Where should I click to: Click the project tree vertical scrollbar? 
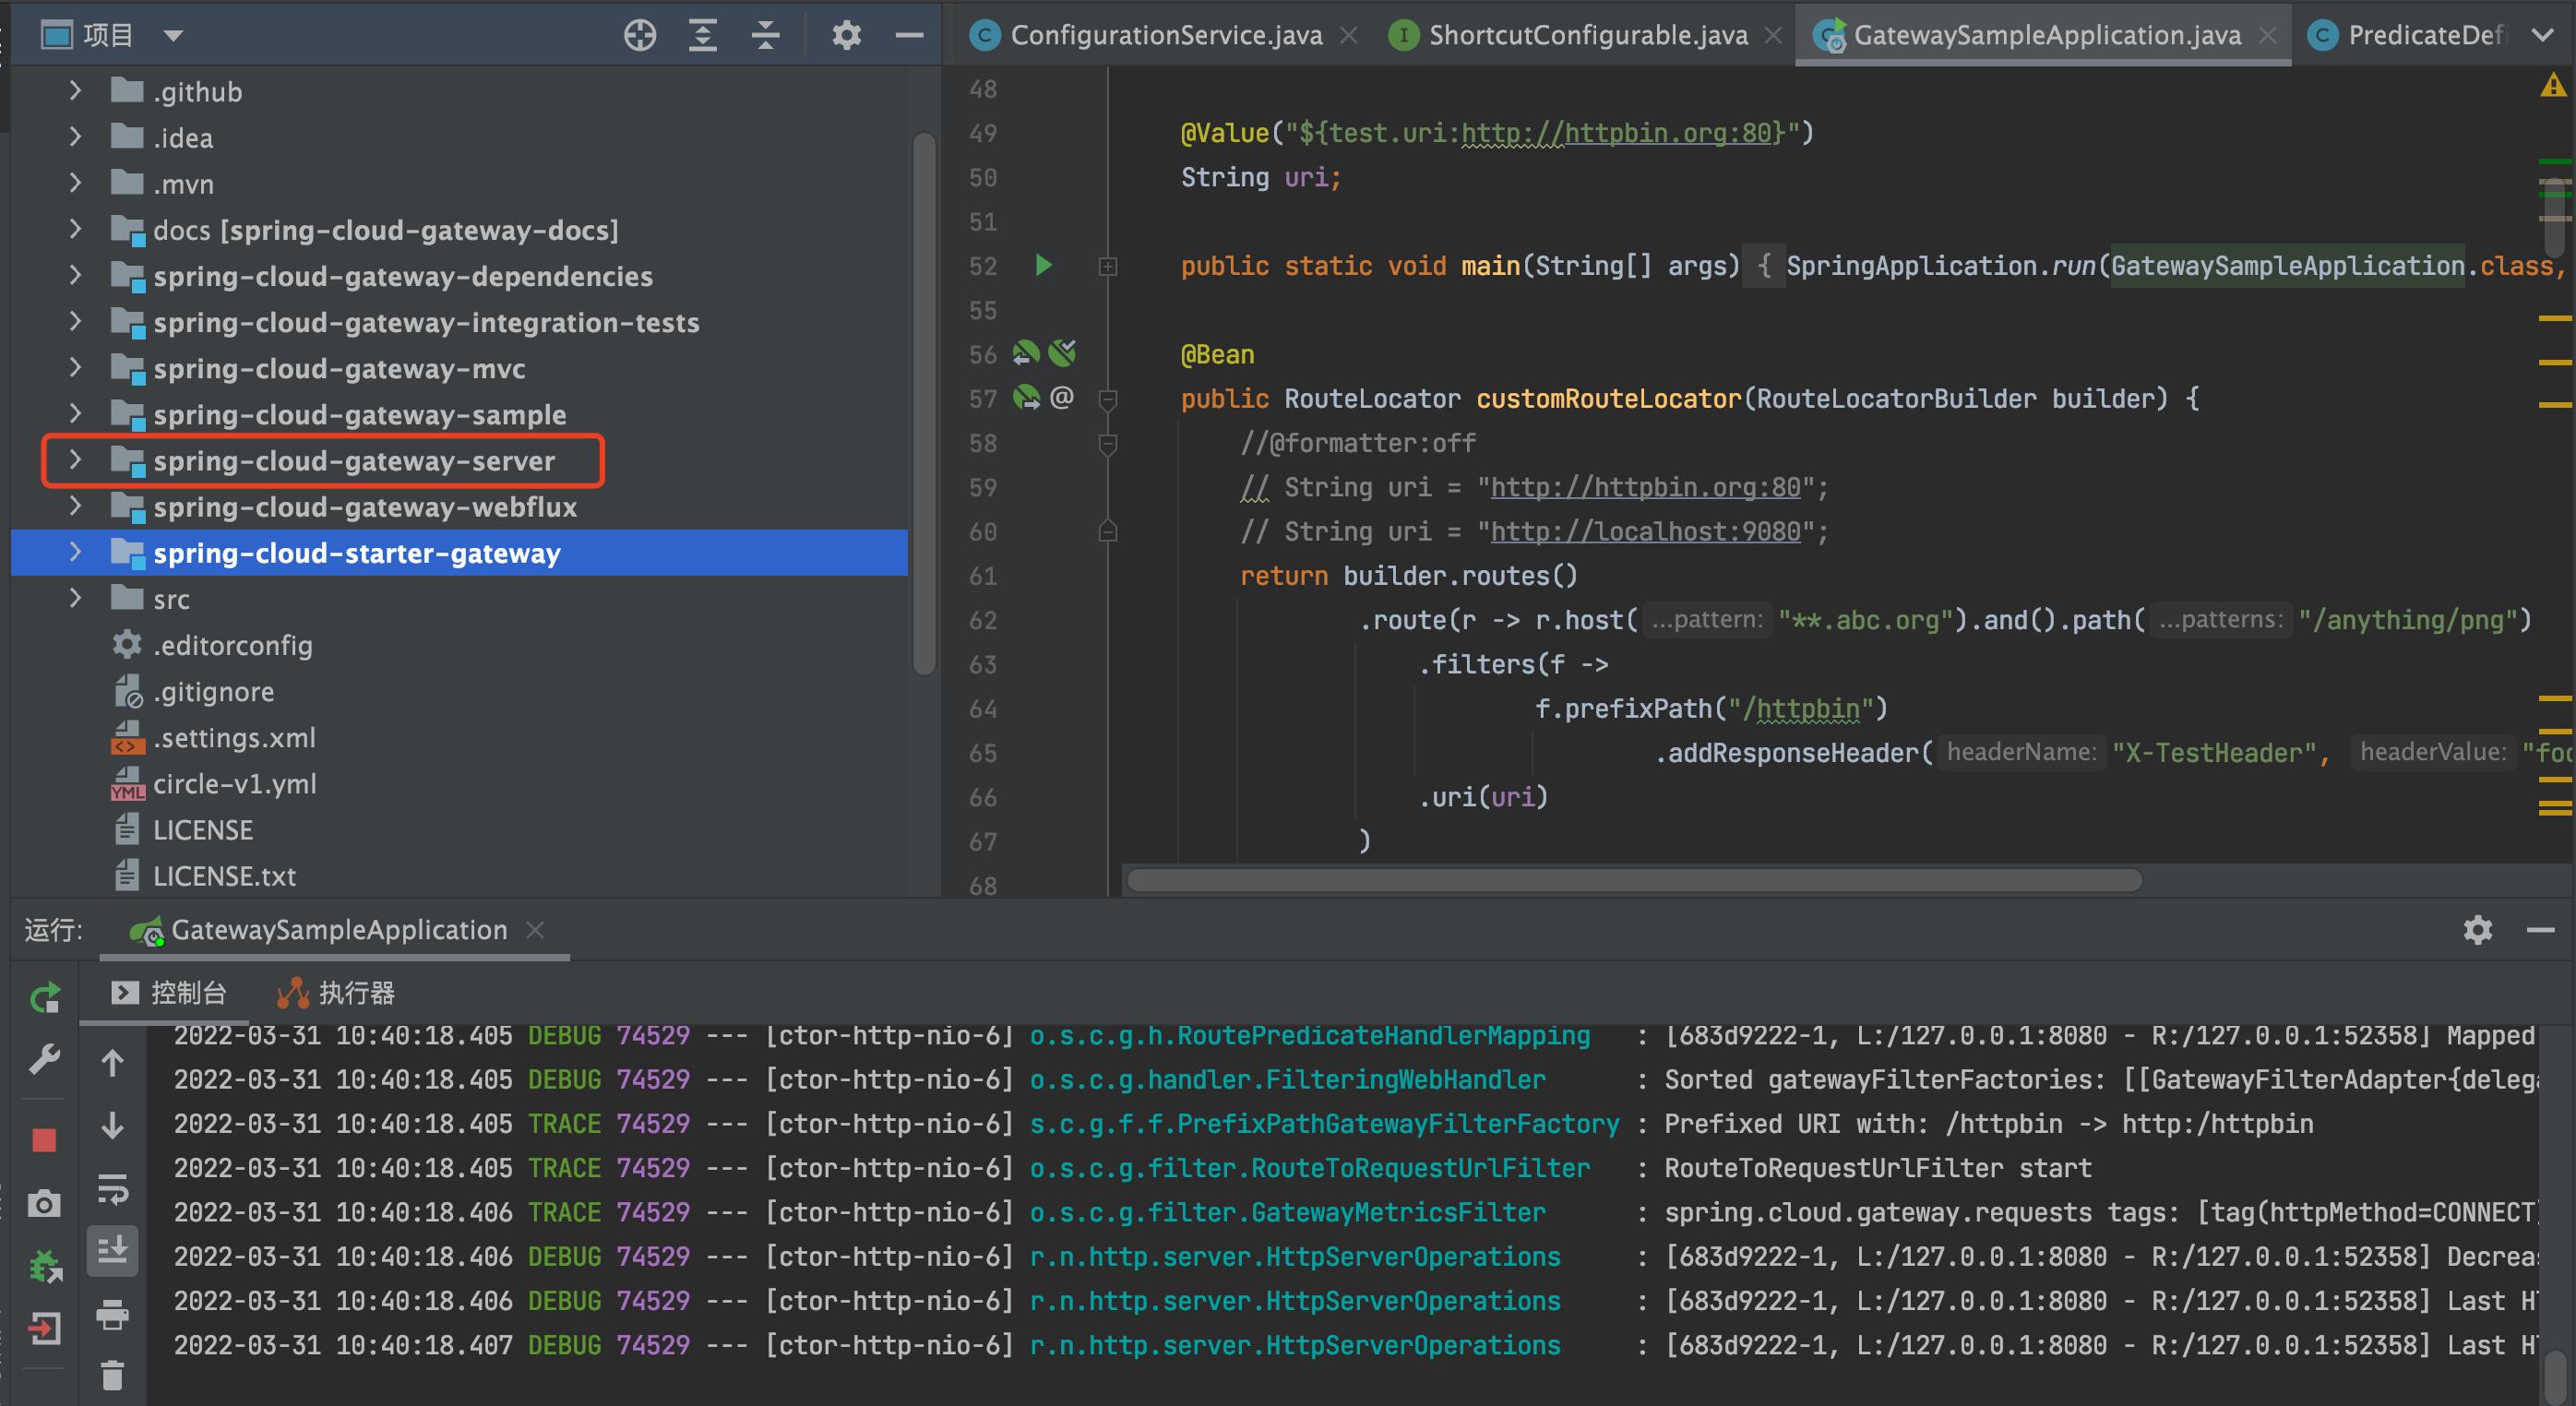924,402
